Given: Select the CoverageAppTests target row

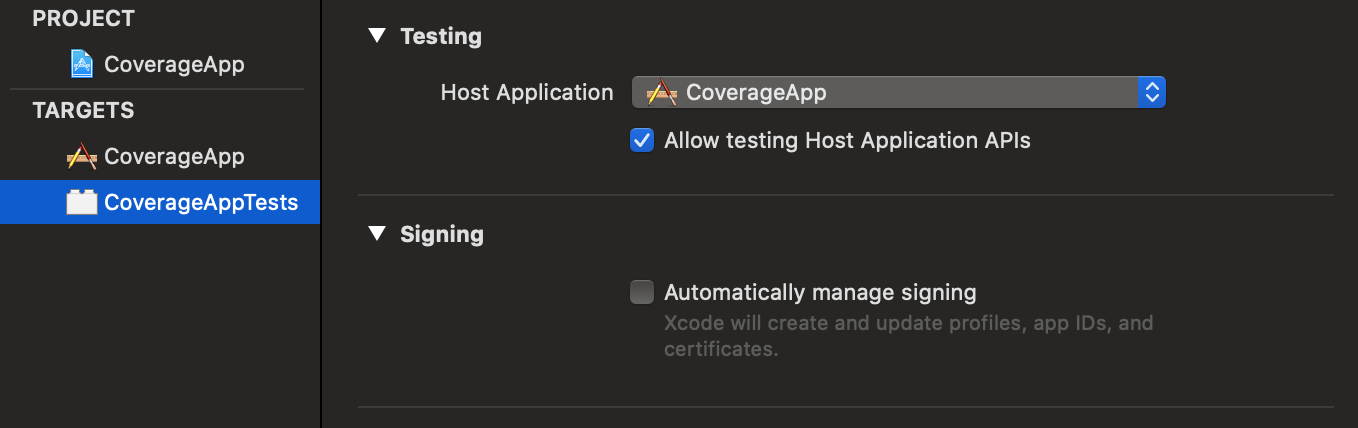Looking at the screenshot, I should (x=160, y=202).
